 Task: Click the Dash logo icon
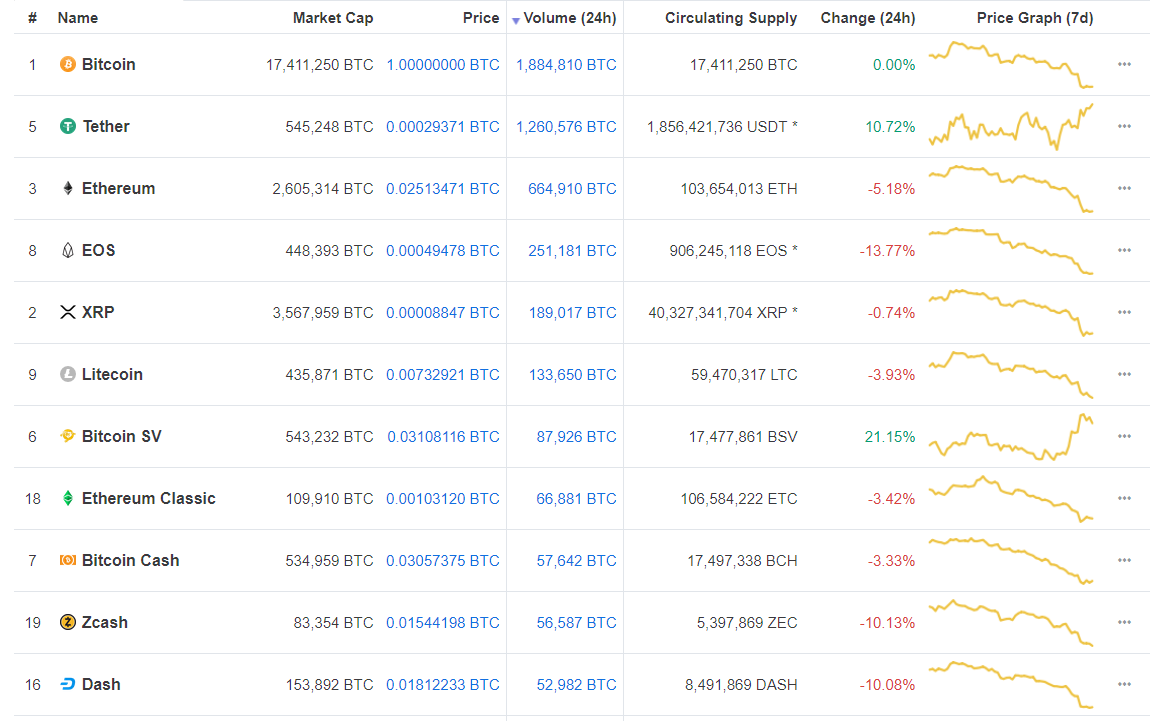point(68,685)
